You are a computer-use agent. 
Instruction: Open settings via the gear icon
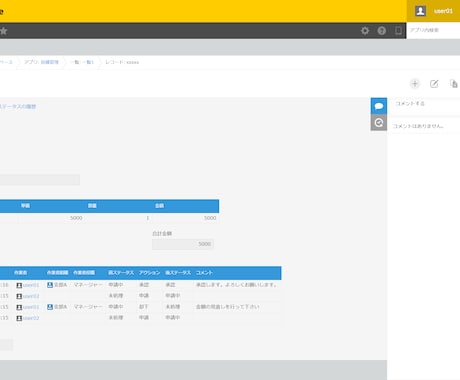pyautogui.click(x=365, y=31)
